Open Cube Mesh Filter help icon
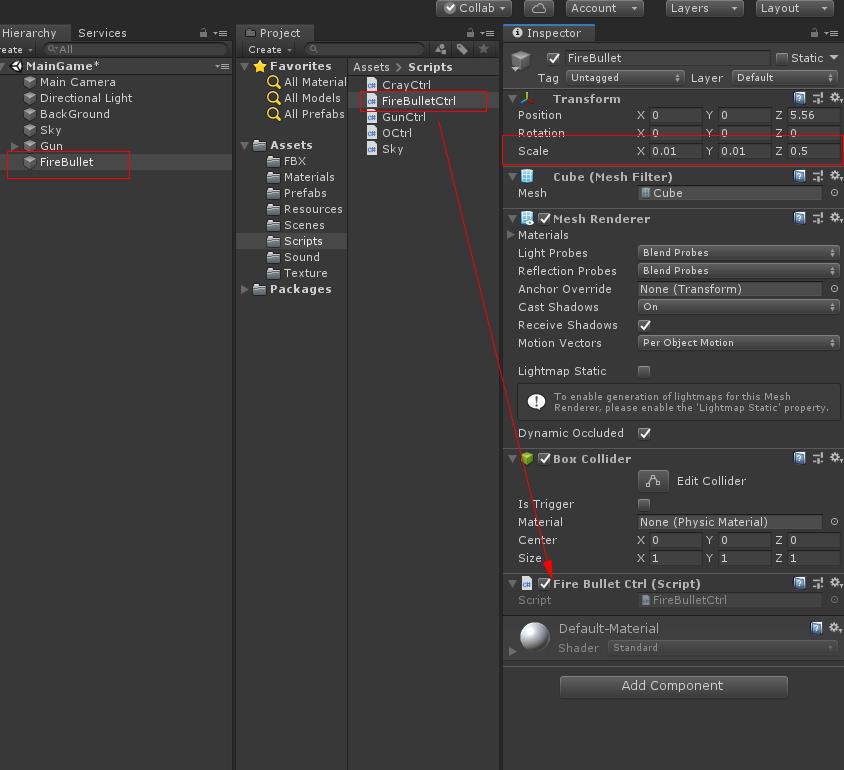The height and width of the screenshot is (770, 844). coord(799,176)
